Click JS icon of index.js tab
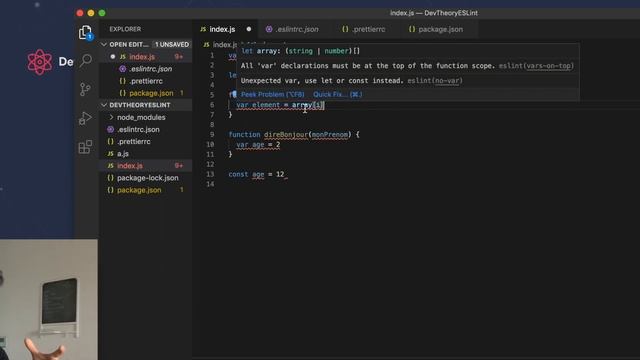Screen dimensions: 640x360 click(203, 29)
